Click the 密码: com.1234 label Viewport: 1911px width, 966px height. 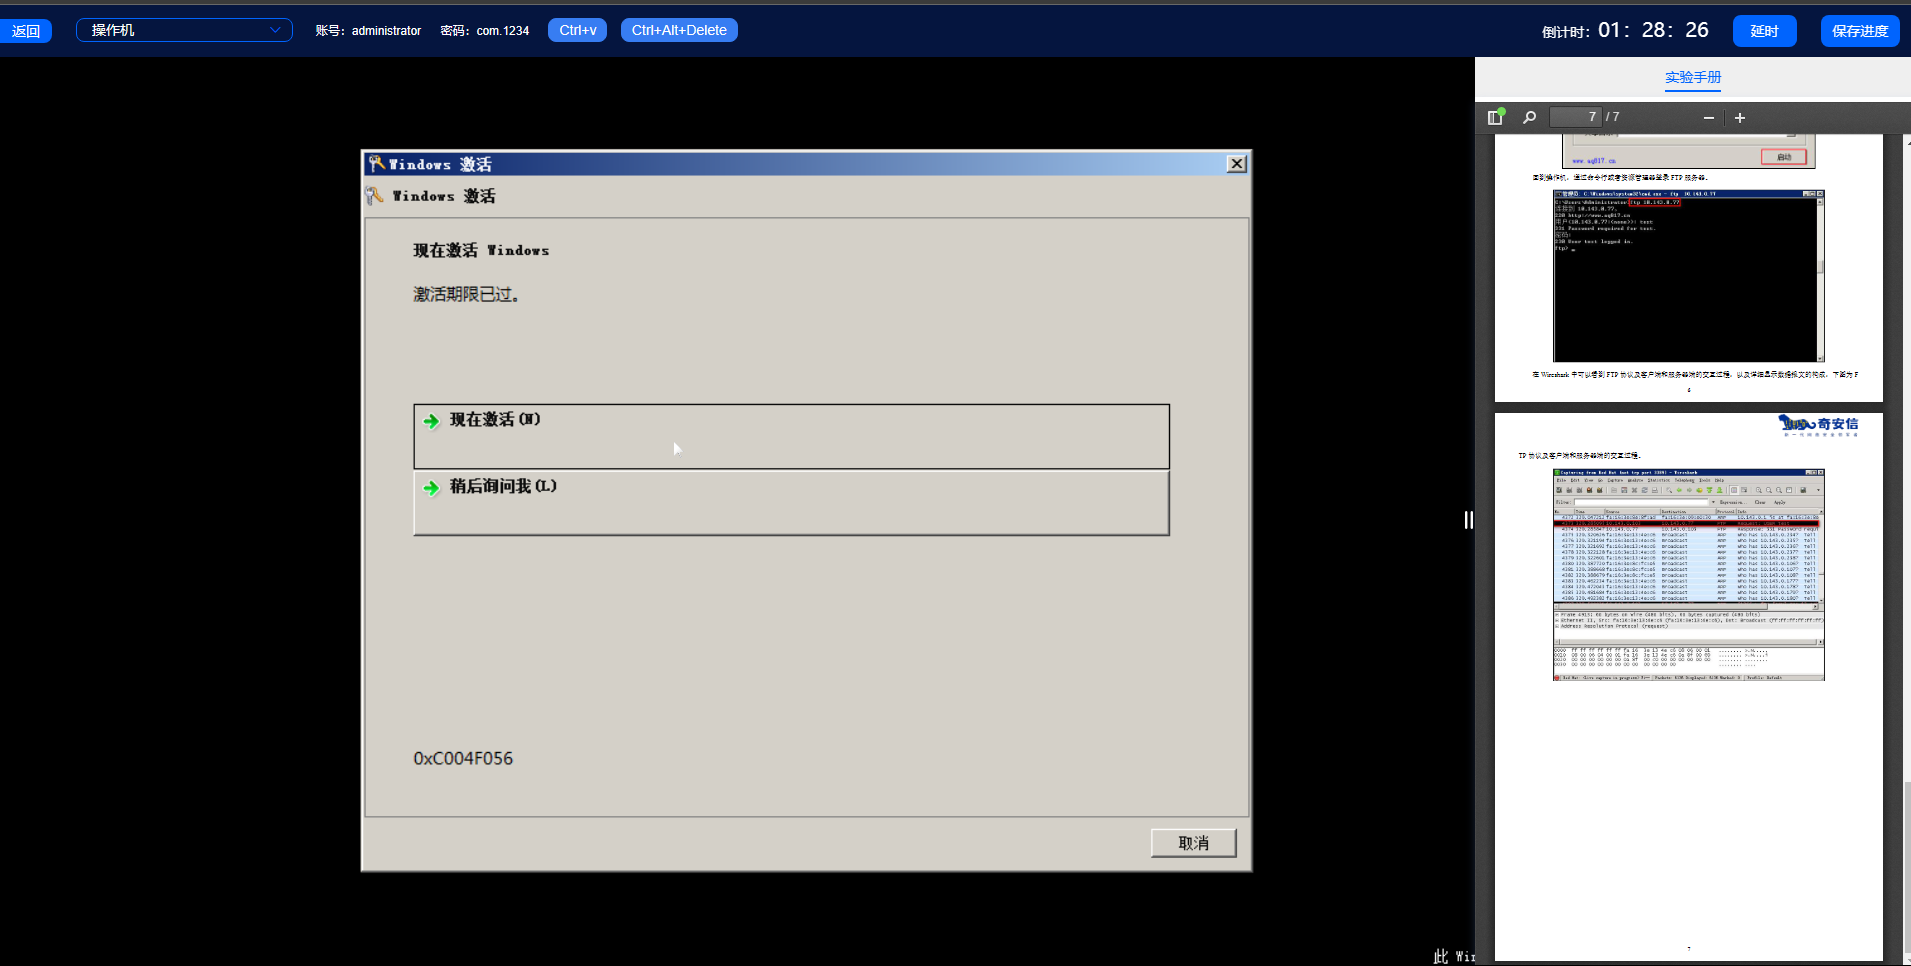[485, 31]
